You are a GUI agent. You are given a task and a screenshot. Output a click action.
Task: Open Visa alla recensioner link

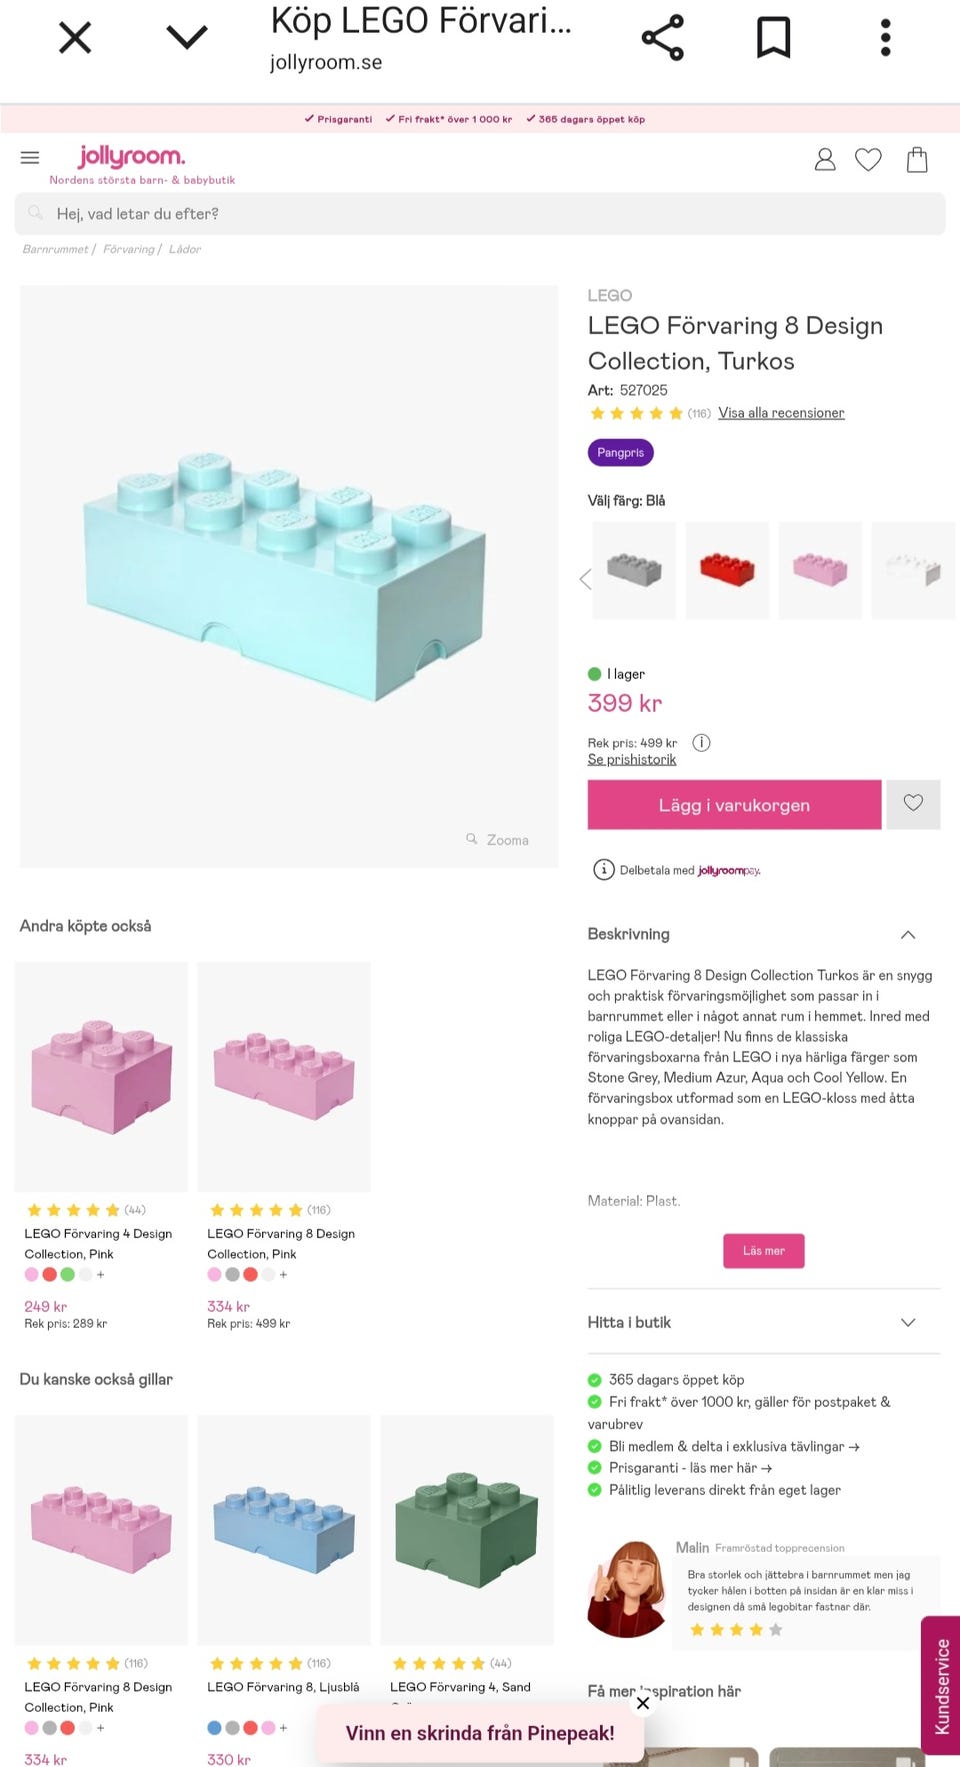[781, 413]
